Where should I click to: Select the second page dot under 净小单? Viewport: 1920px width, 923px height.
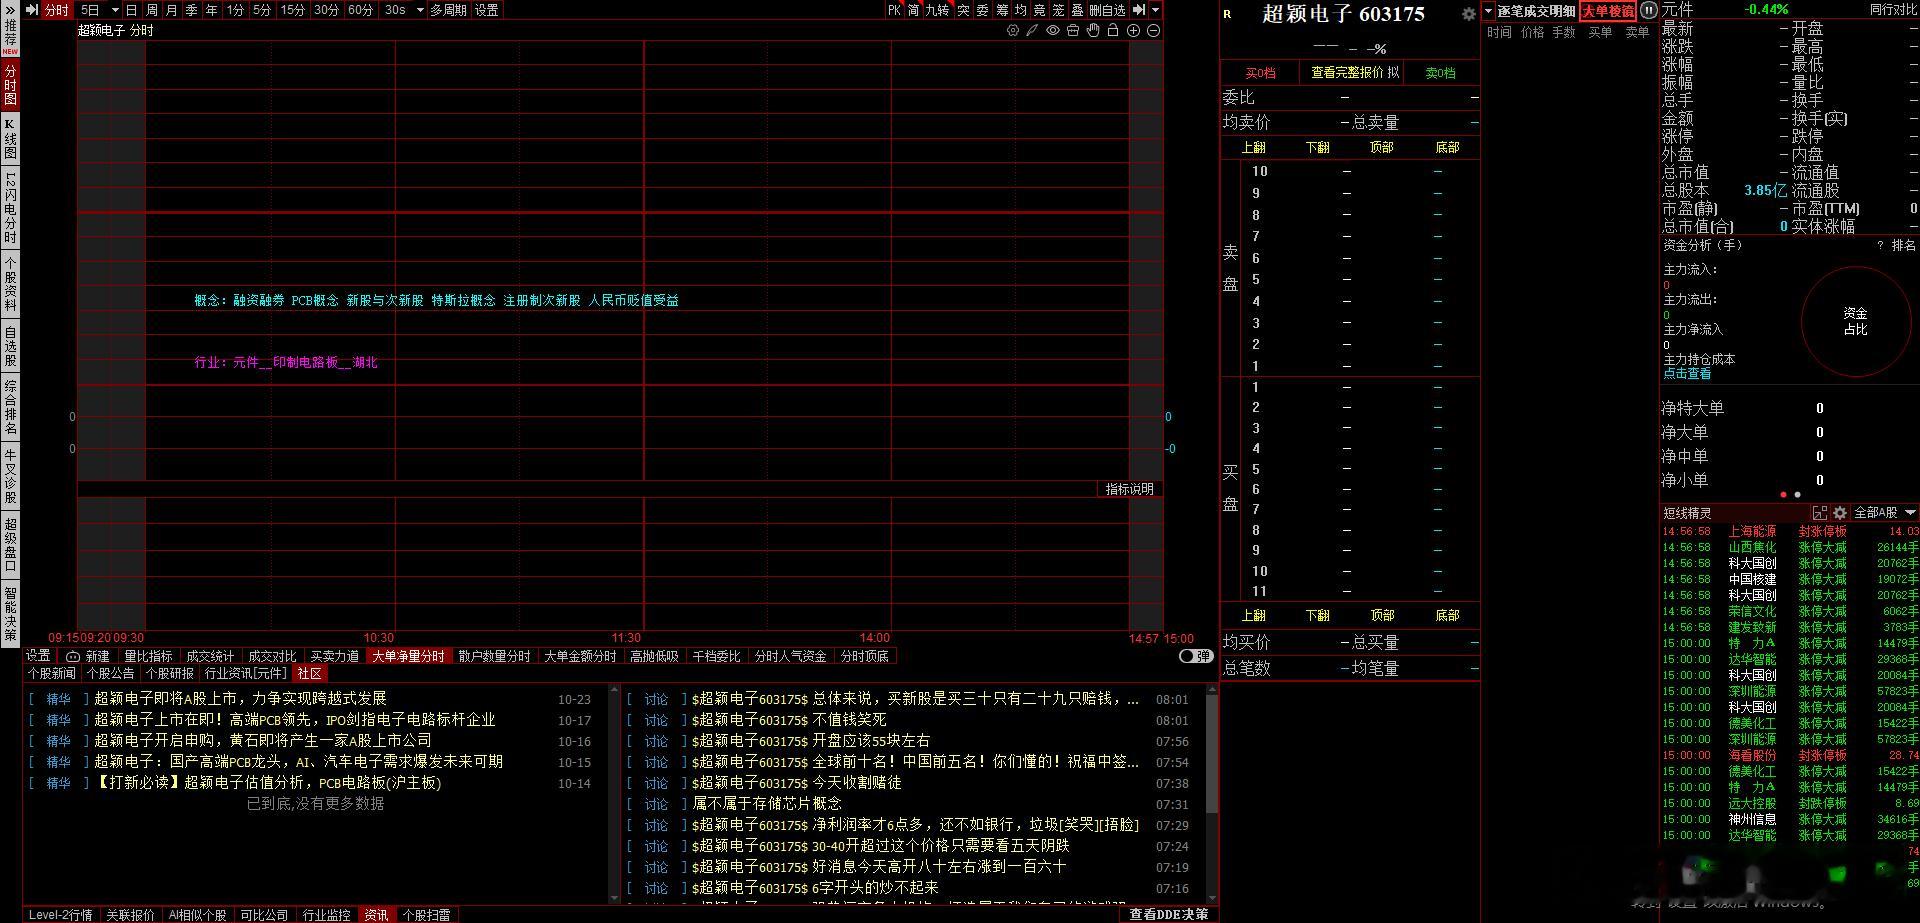[x=1797, y=495]
